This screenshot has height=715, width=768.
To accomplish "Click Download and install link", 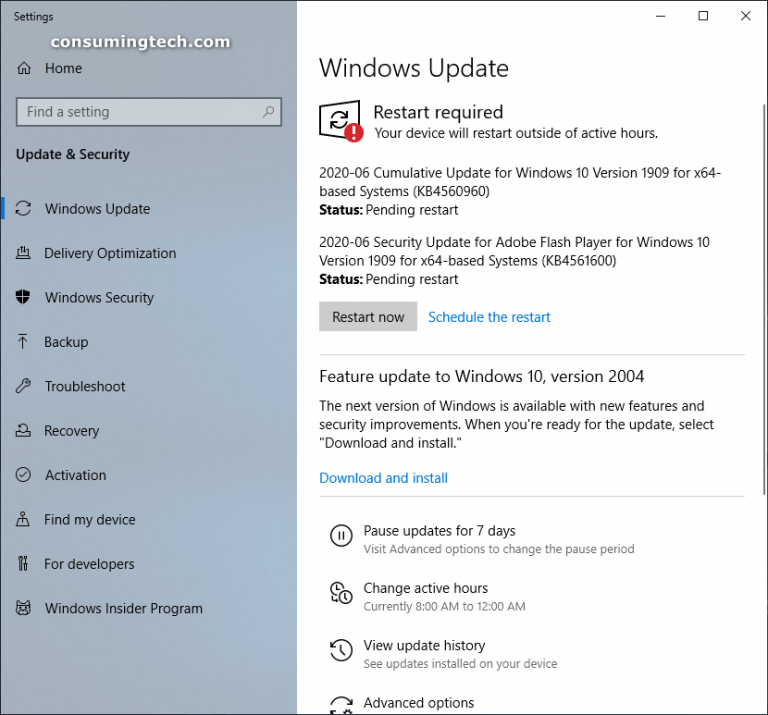I will (384, 478).
